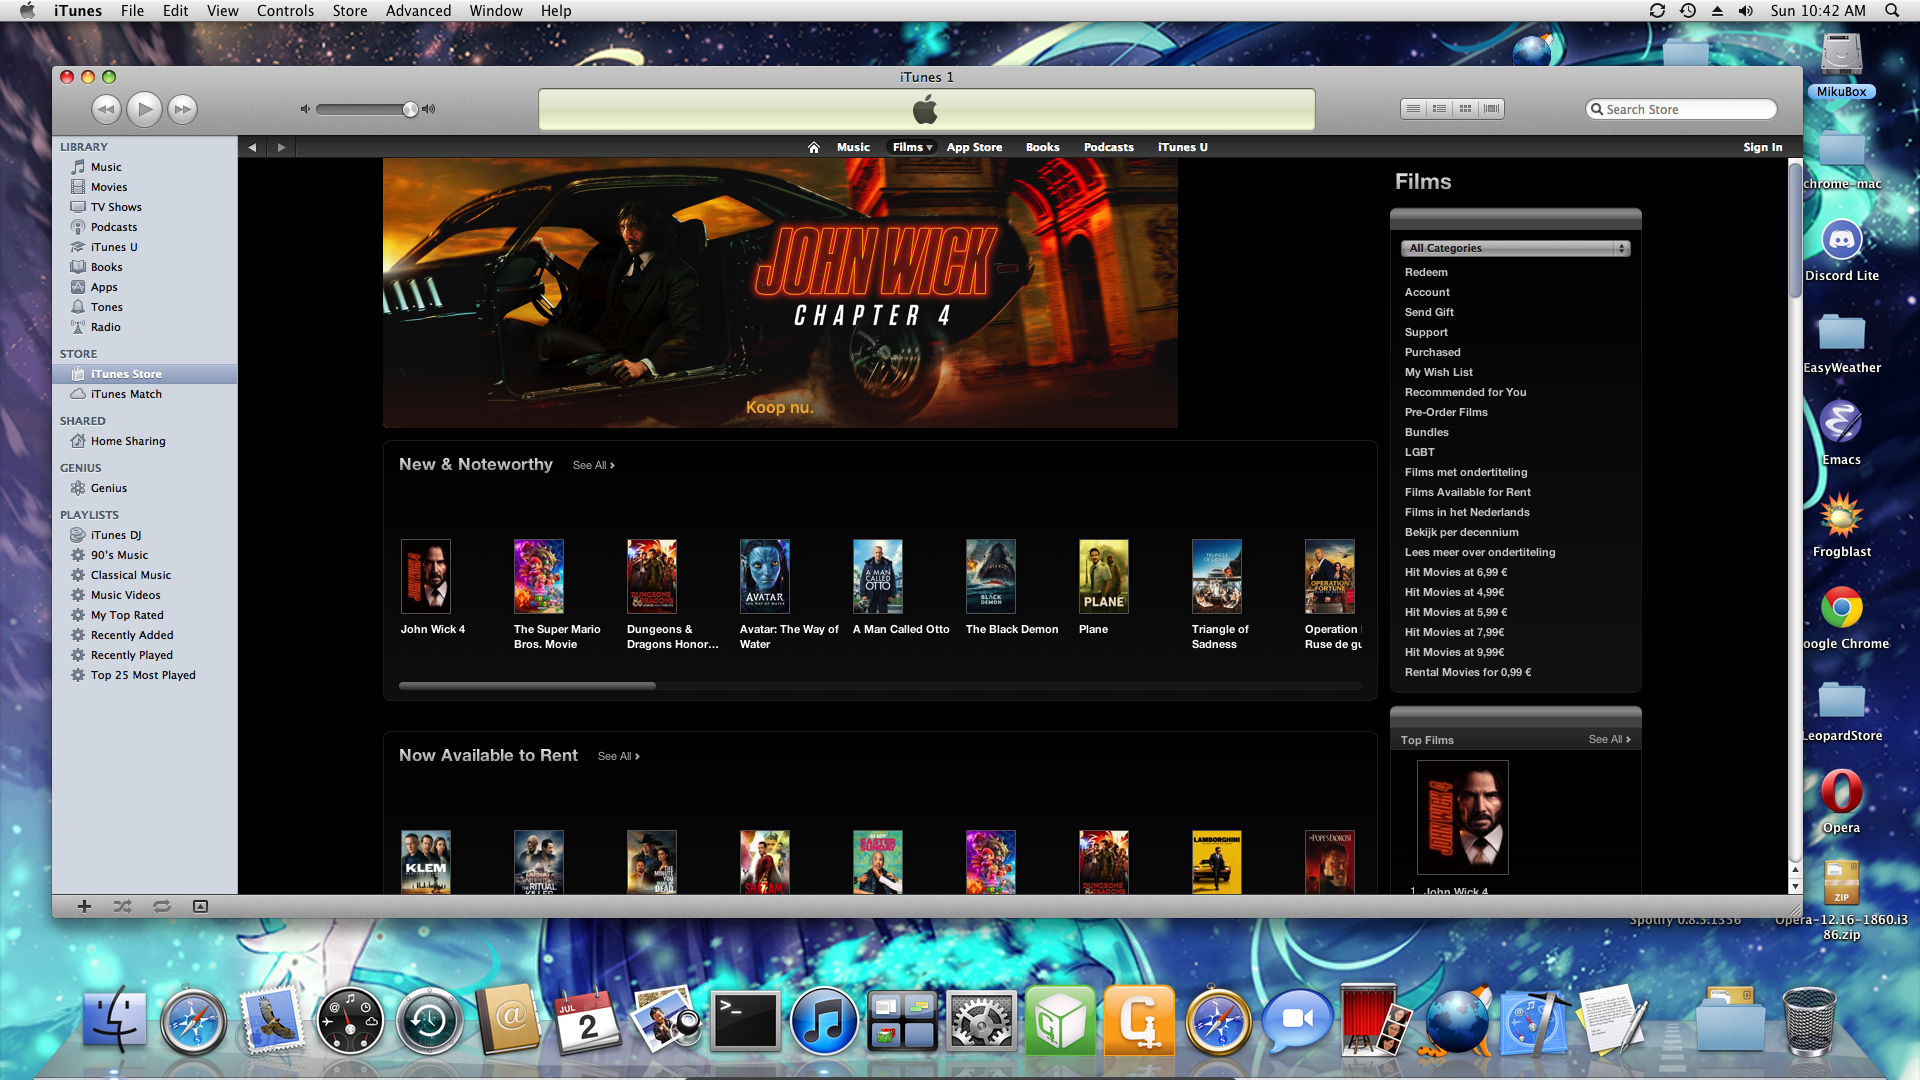
Task: Toggle shuffle at bottom of sidebar
Action: pyautogui.click(x=122, y=906)
